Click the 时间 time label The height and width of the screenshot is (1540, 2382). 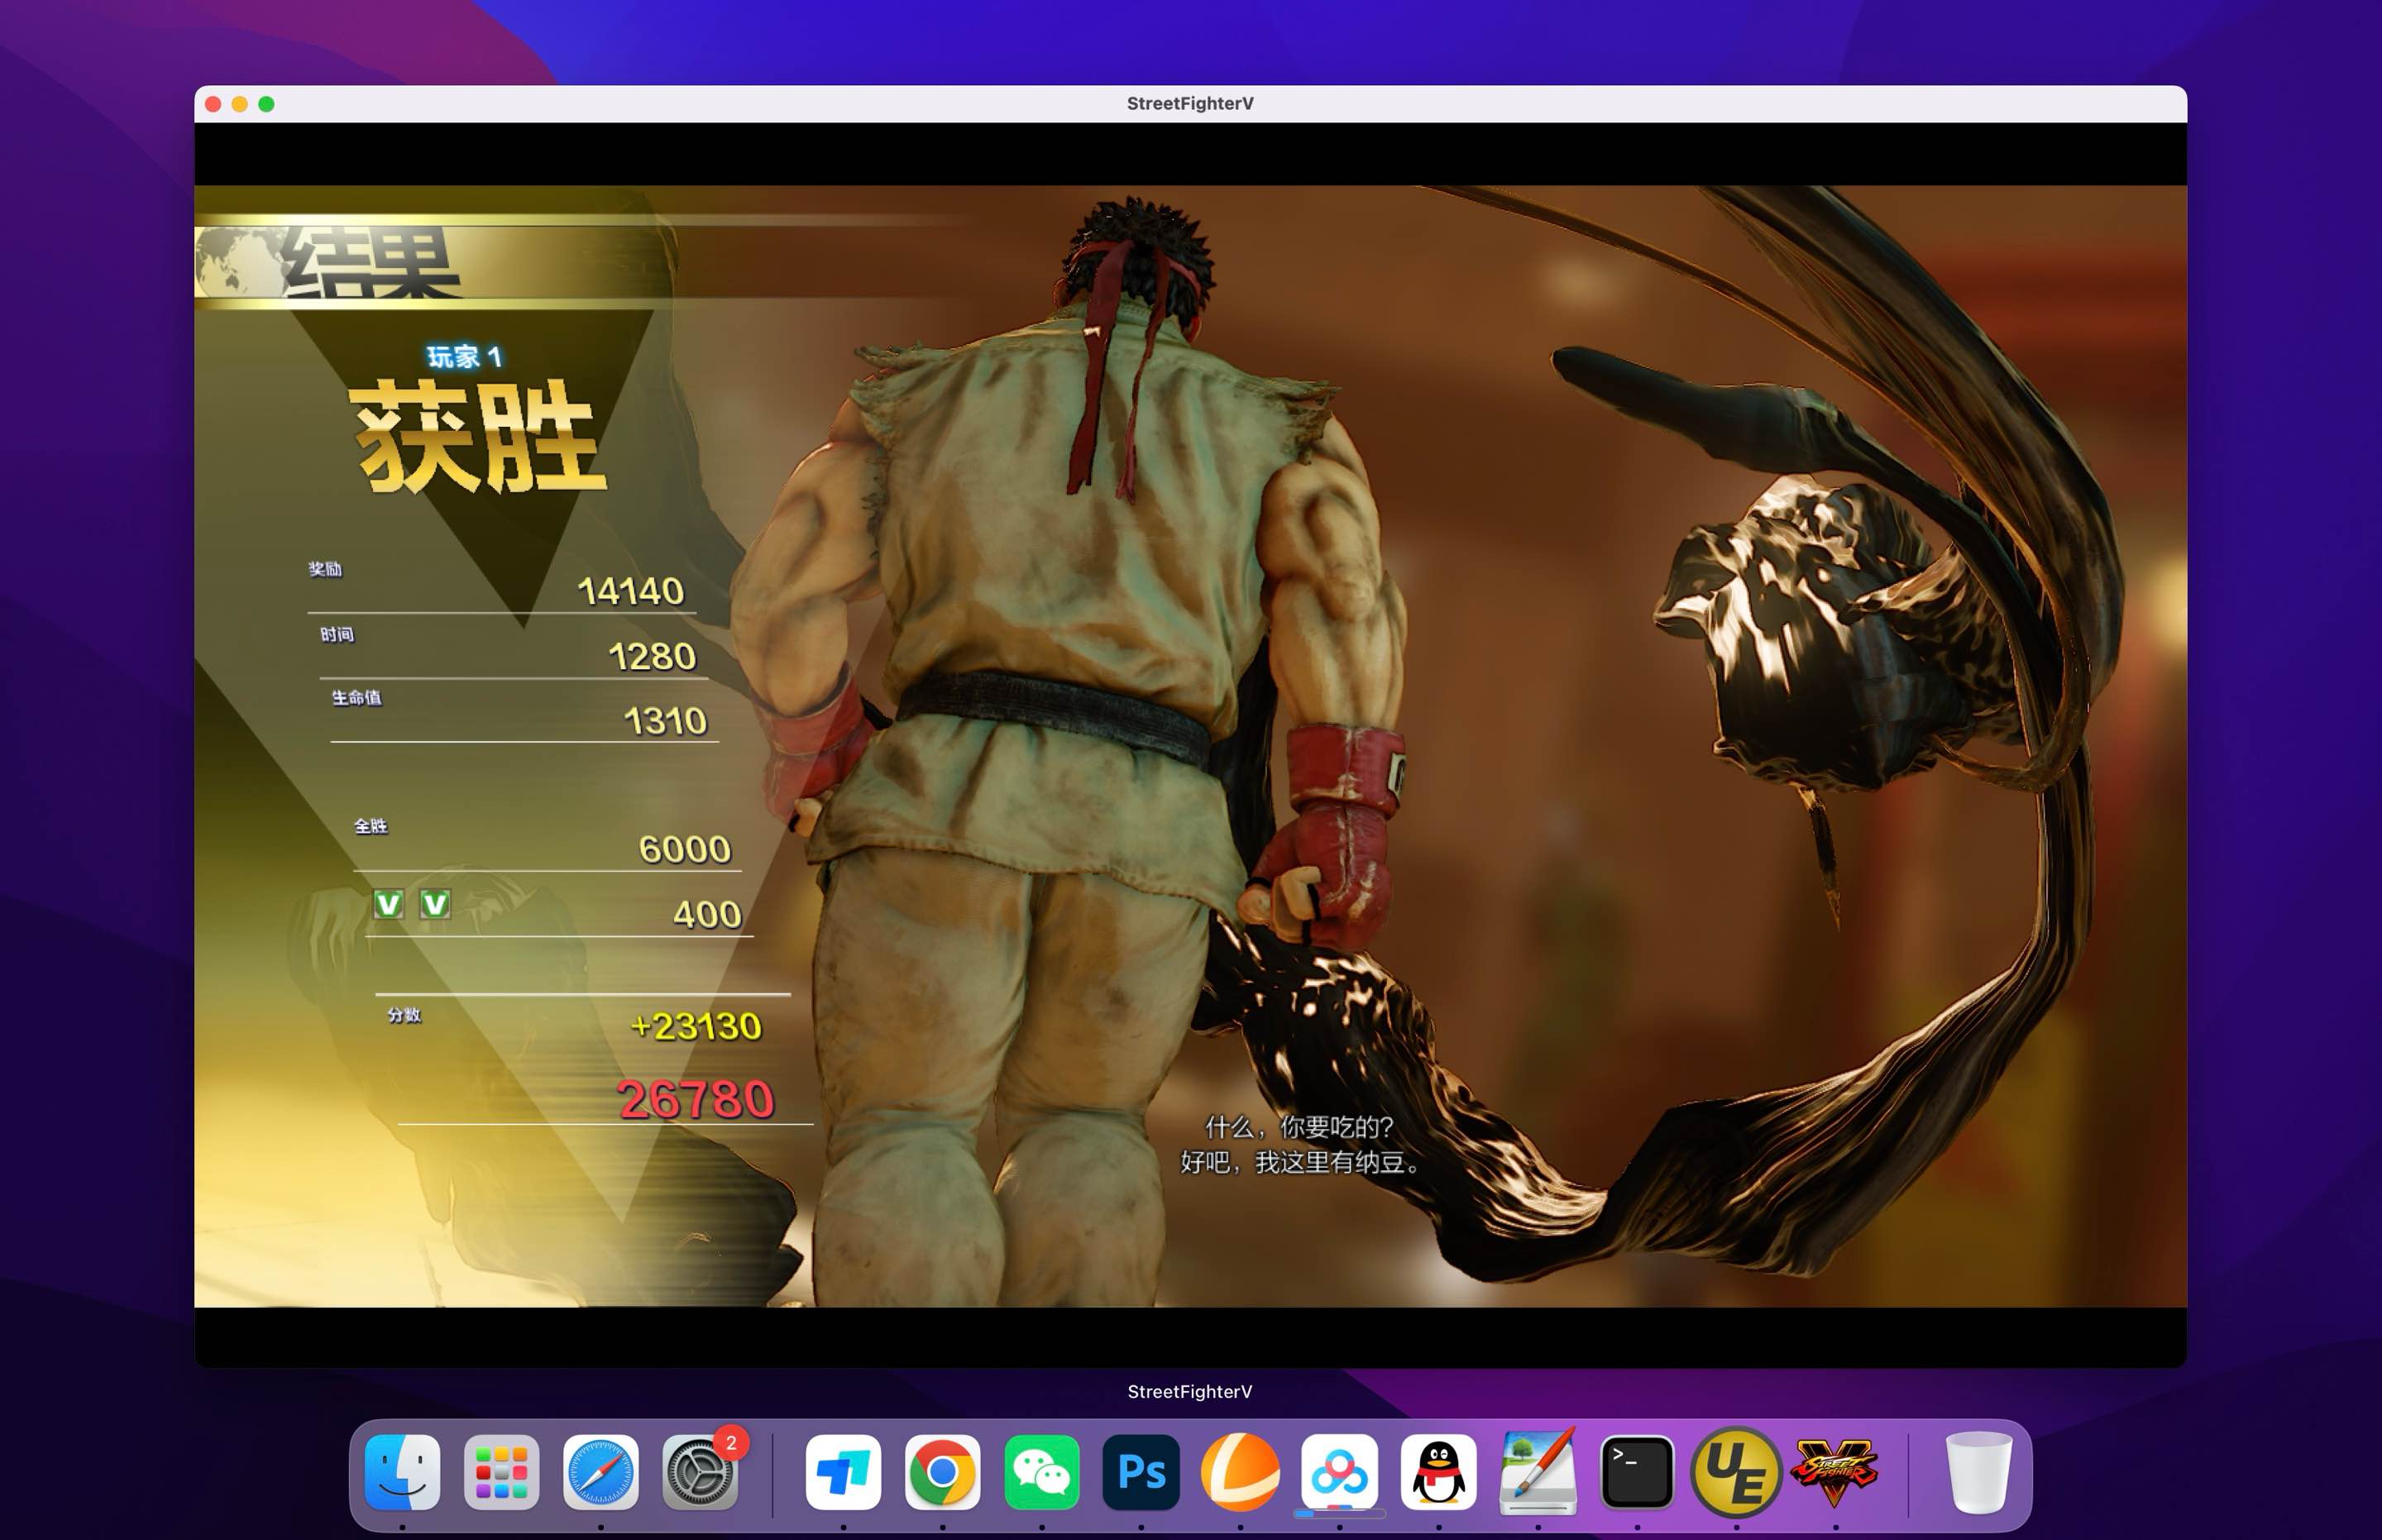point(337,635)
